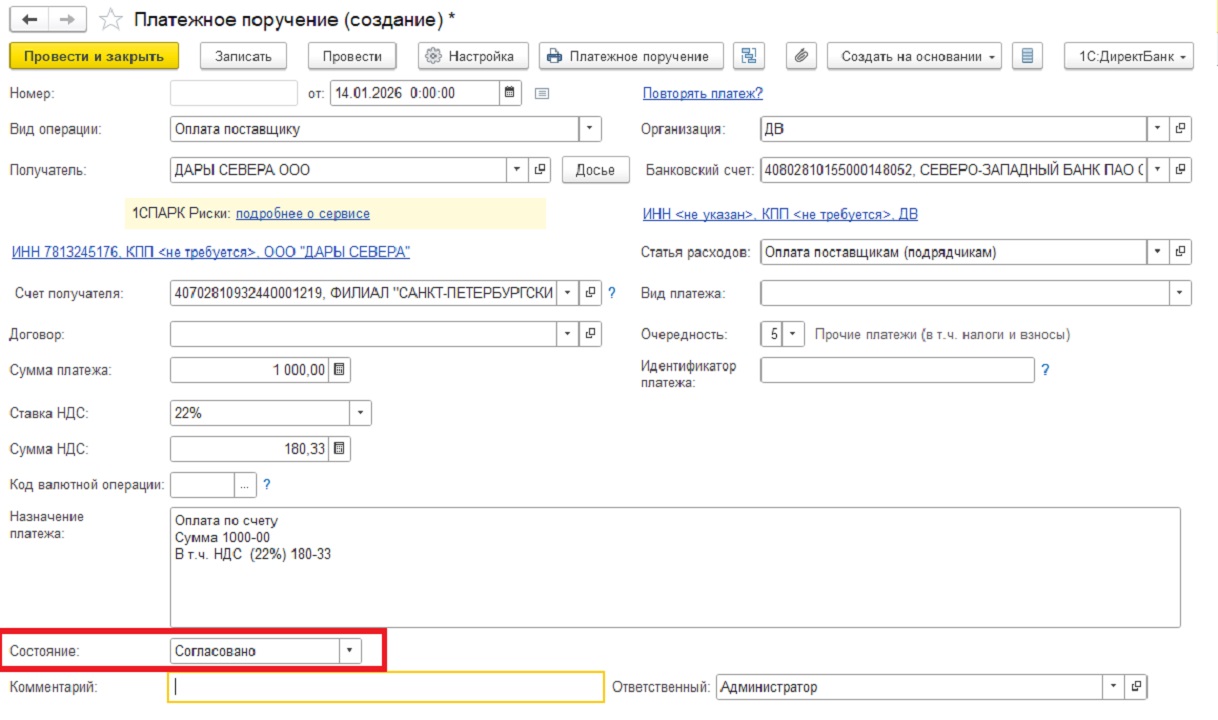1218x720 pixels.
Task: Open Настройка settings
Action: [x=472, y=56]
